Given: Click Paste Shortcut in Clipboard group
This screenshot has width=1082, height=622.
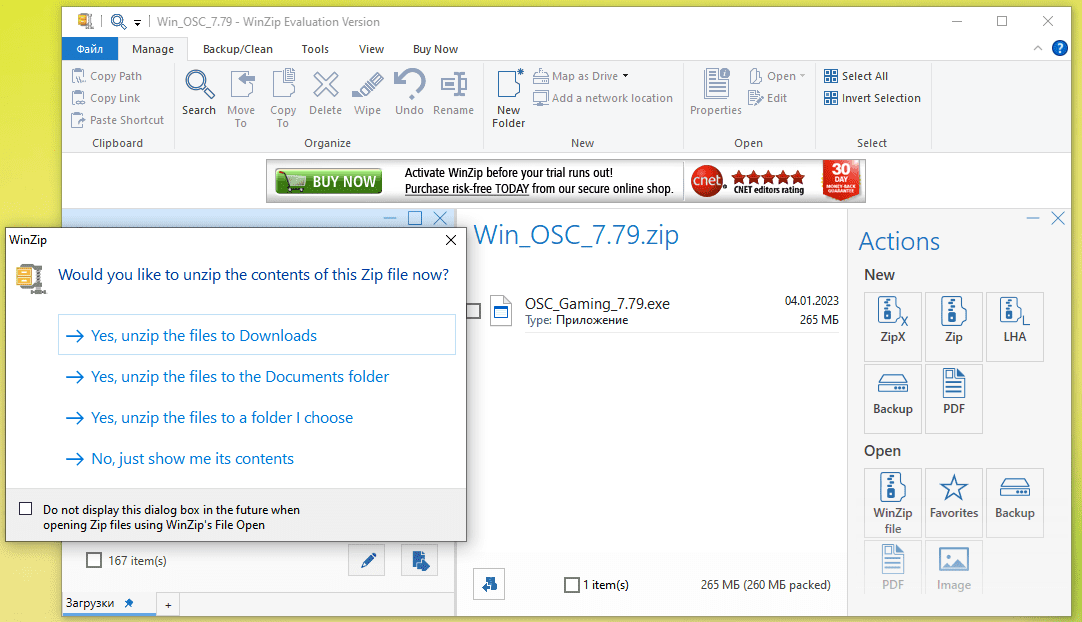Looking at the screenshot, I should pyautogui.click(x=118, y=120).
